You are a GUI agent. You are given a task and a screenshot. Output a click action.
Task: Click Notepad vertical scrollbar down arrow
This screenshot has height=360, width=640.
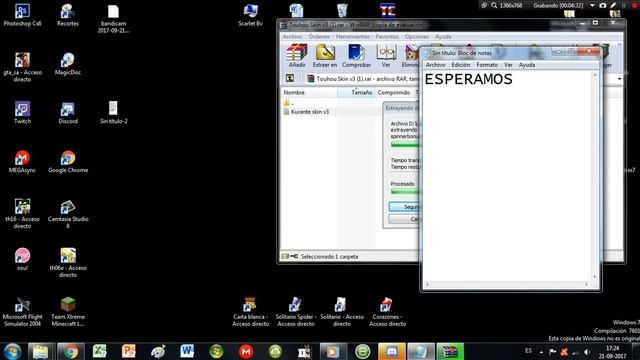[x=595, y=277]
